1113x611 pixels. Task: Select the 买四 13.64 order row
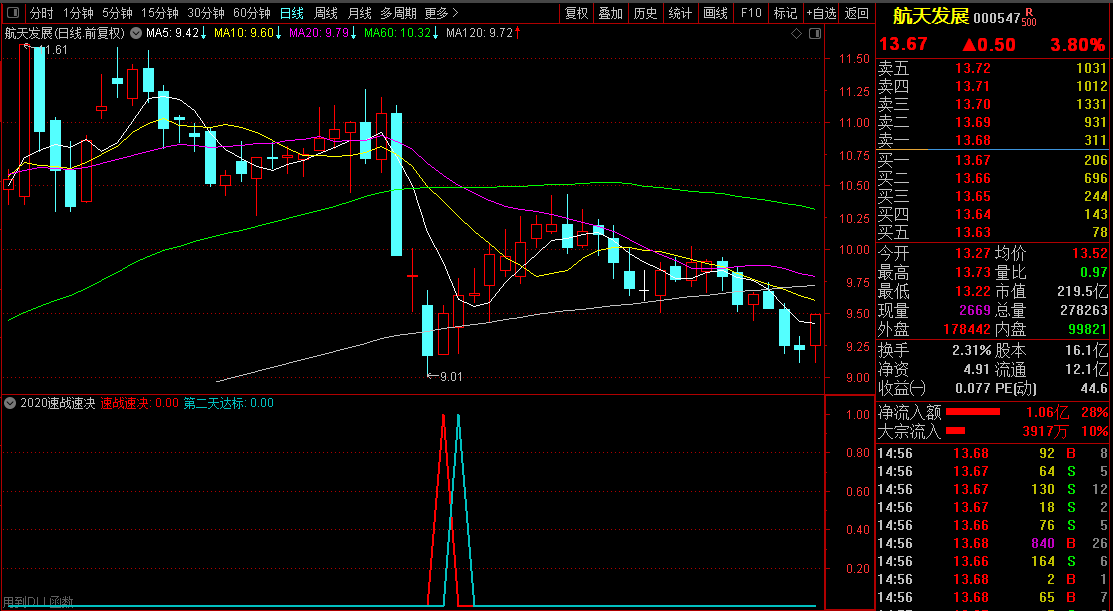tap(993, 214)
